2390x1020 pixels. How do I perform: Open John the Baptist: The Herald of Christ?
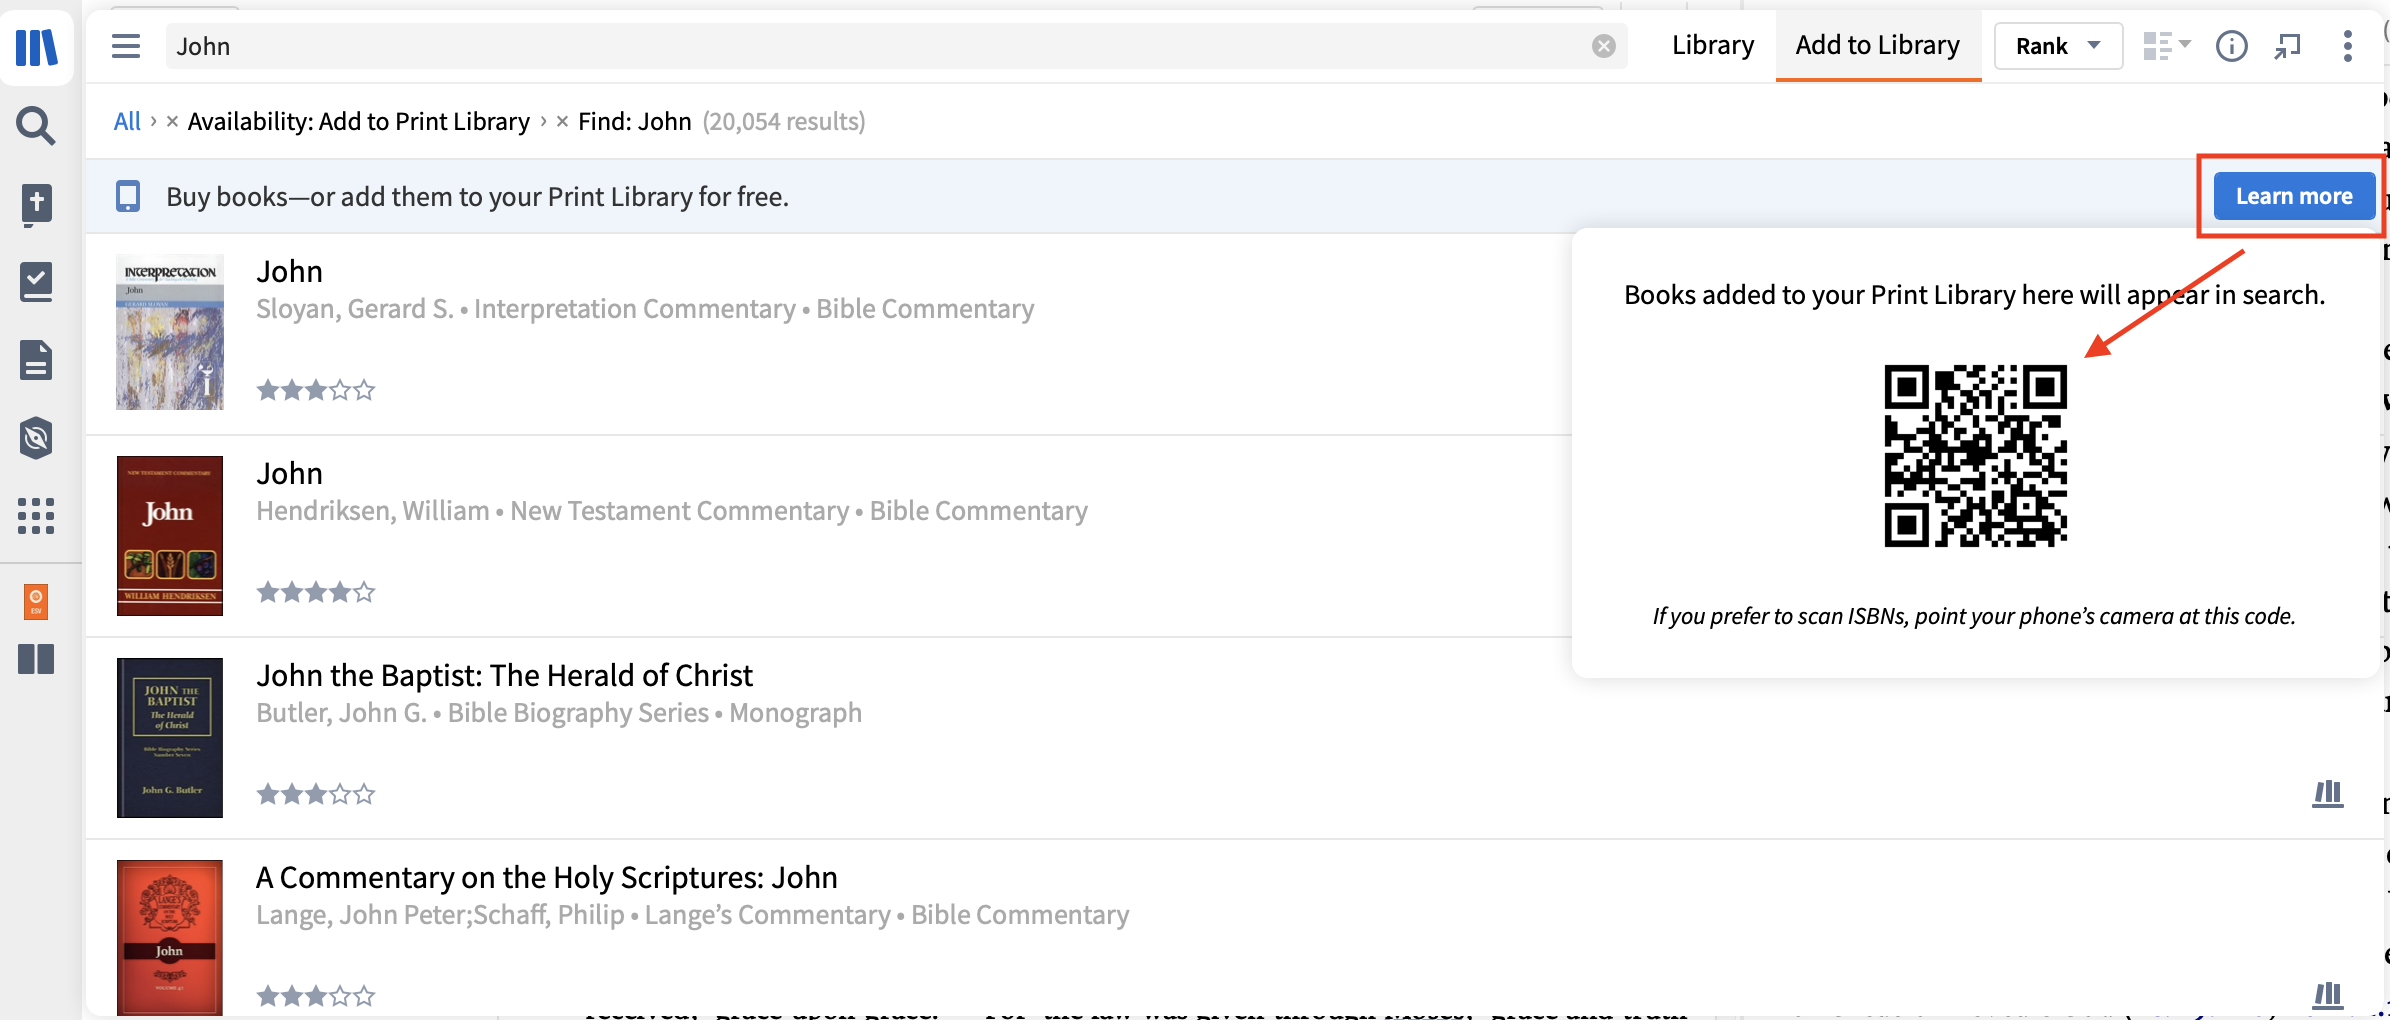504,675
